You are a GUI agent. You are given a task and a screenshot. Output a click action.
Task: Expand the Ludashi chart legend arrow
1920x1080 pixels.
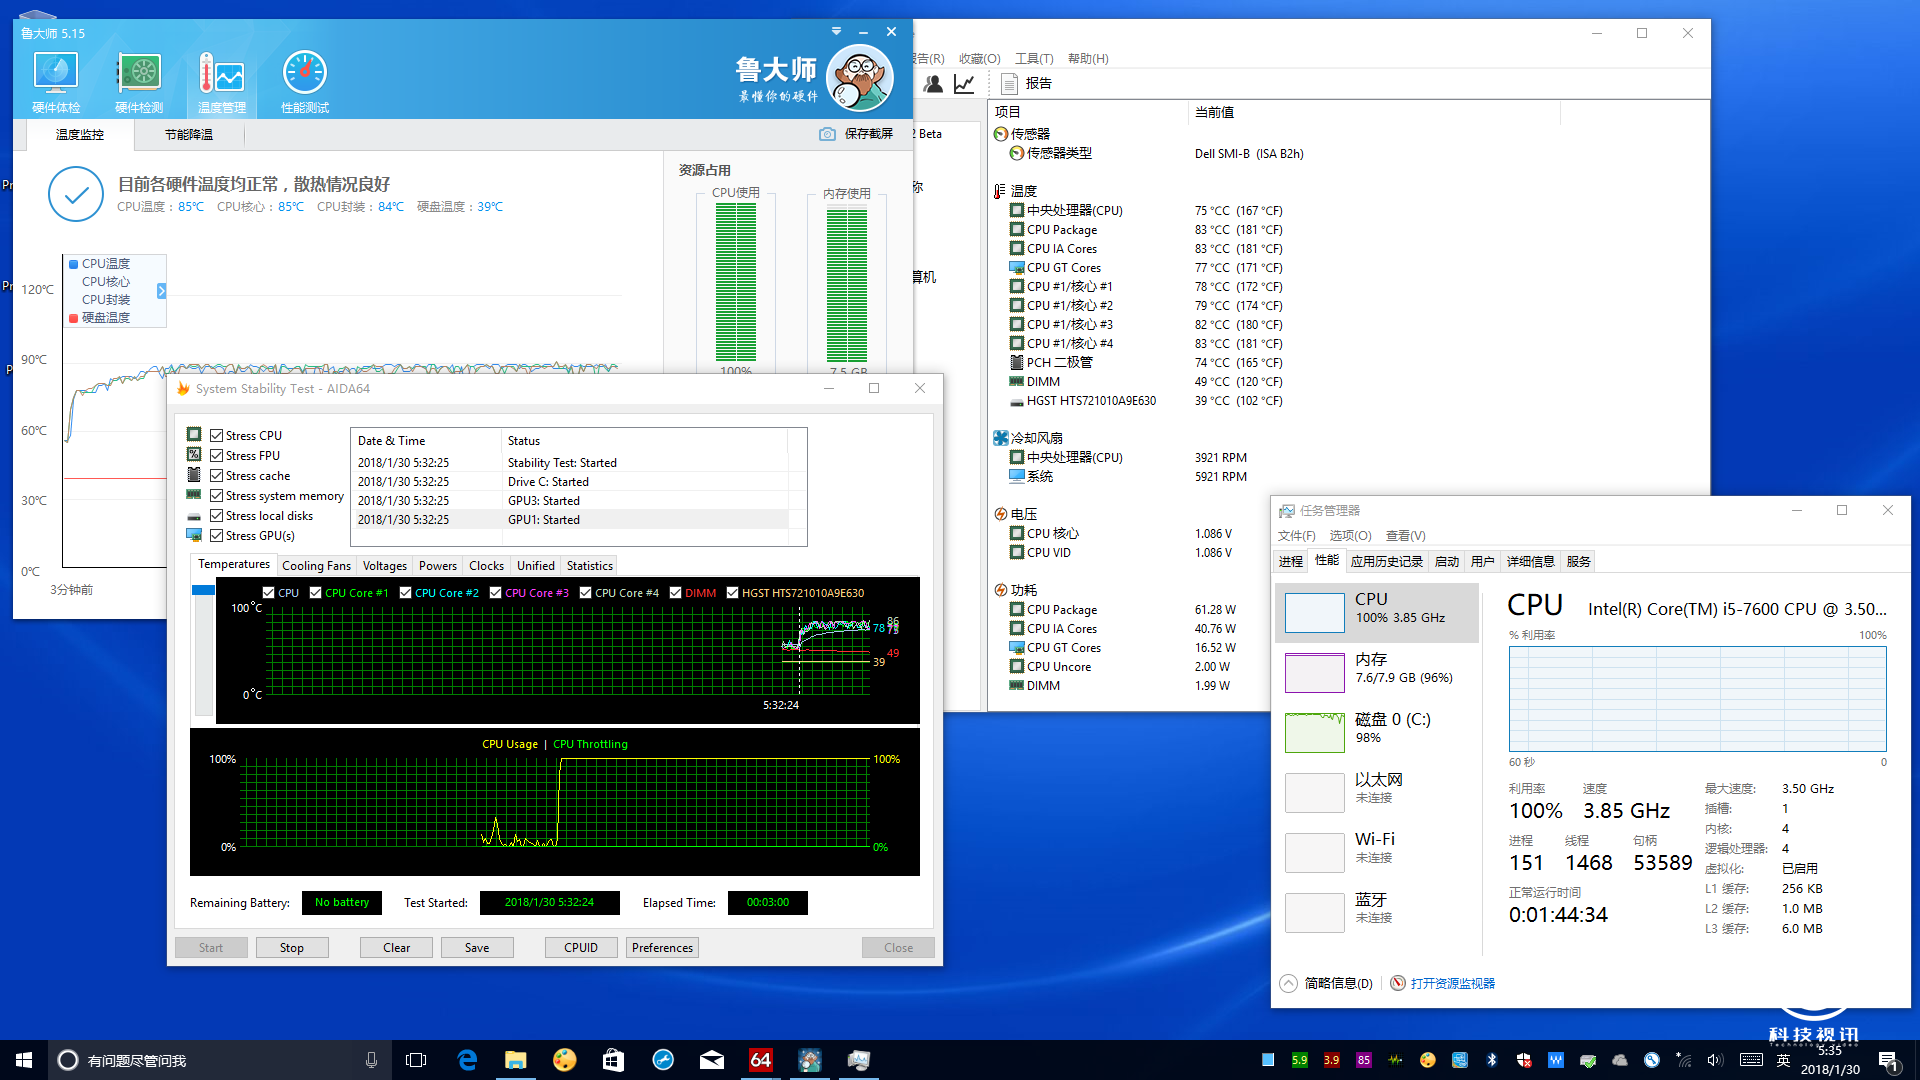pyautogui.click(x=161, y=291)
